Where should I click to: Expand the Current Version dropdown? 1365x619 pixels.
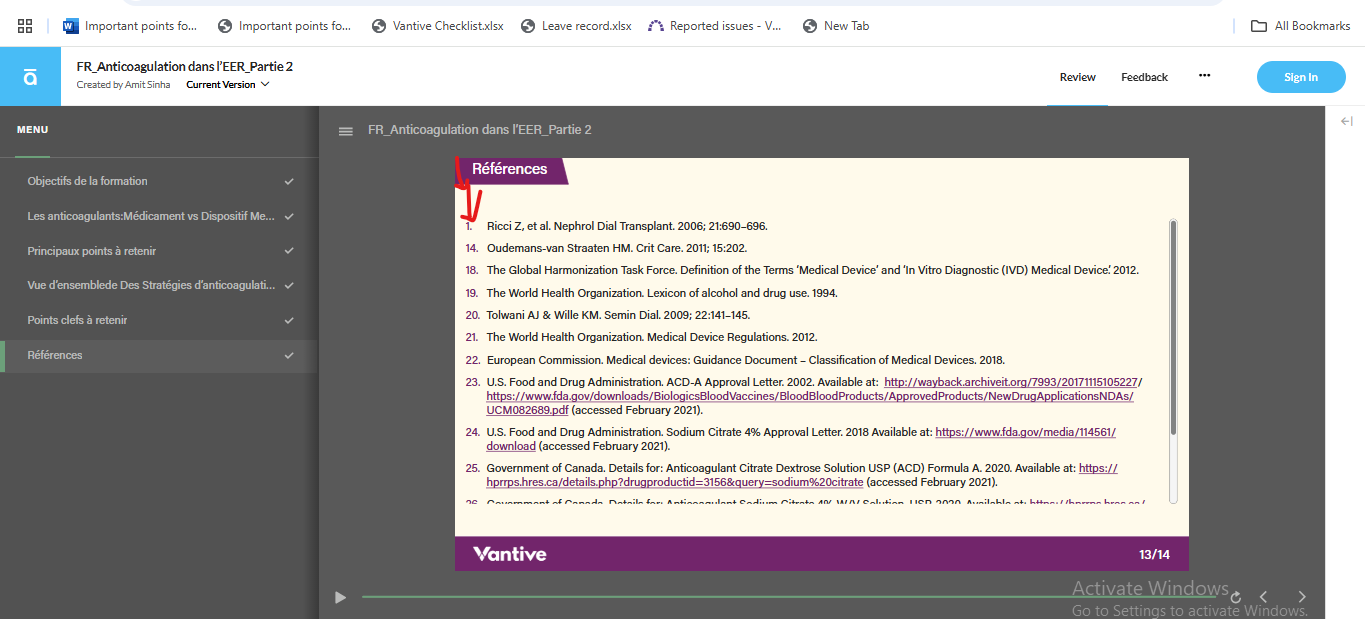click(x=228, y=85)
